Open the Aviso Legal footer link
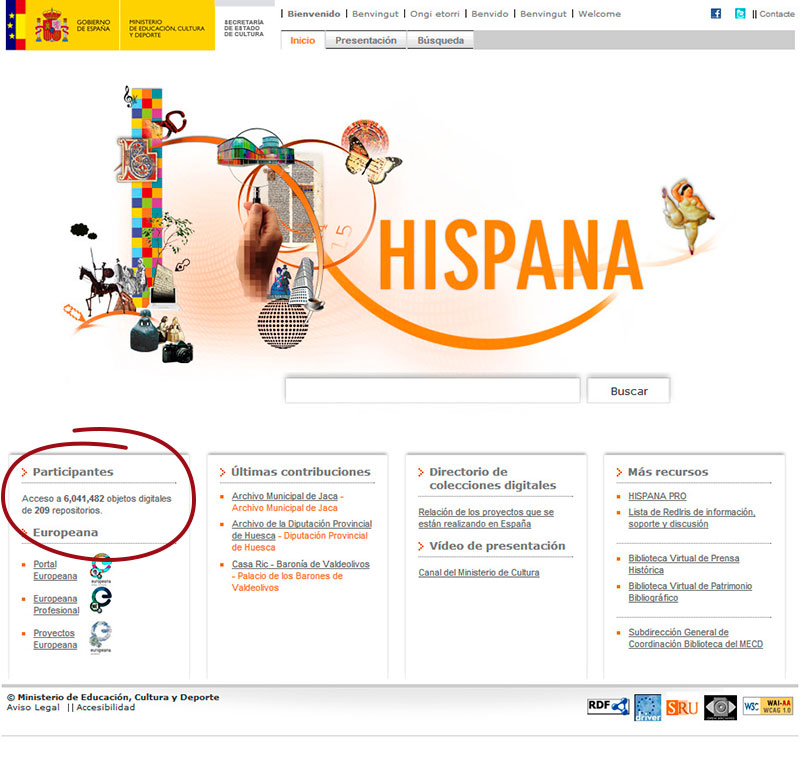The image size is (800, 764). 33,707
